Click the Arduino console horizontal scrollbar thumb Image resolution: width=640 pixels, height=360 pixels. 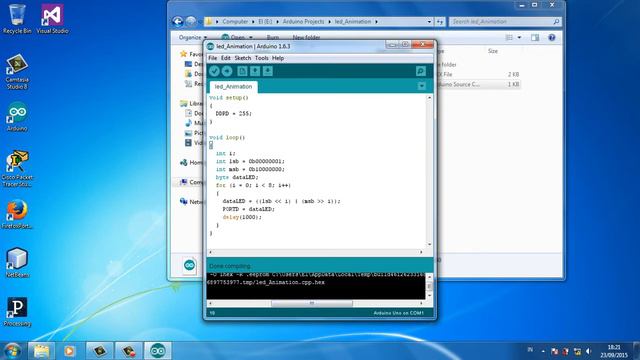pyautogui.click(x=312, y=303)
